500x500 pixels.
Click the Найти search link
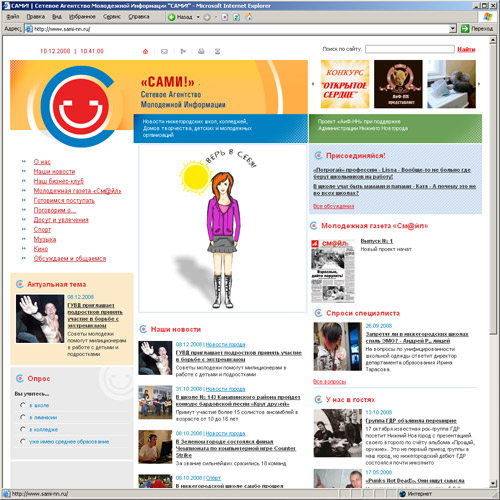pyautogui.click(x=466, y=49)
